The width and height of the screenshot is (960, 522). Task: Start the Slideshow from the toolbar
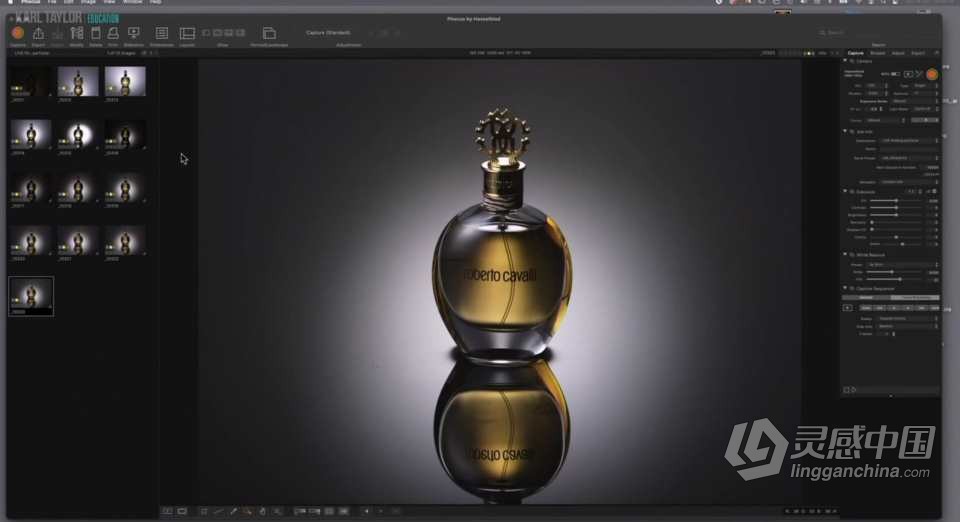(x=133, y=32)
